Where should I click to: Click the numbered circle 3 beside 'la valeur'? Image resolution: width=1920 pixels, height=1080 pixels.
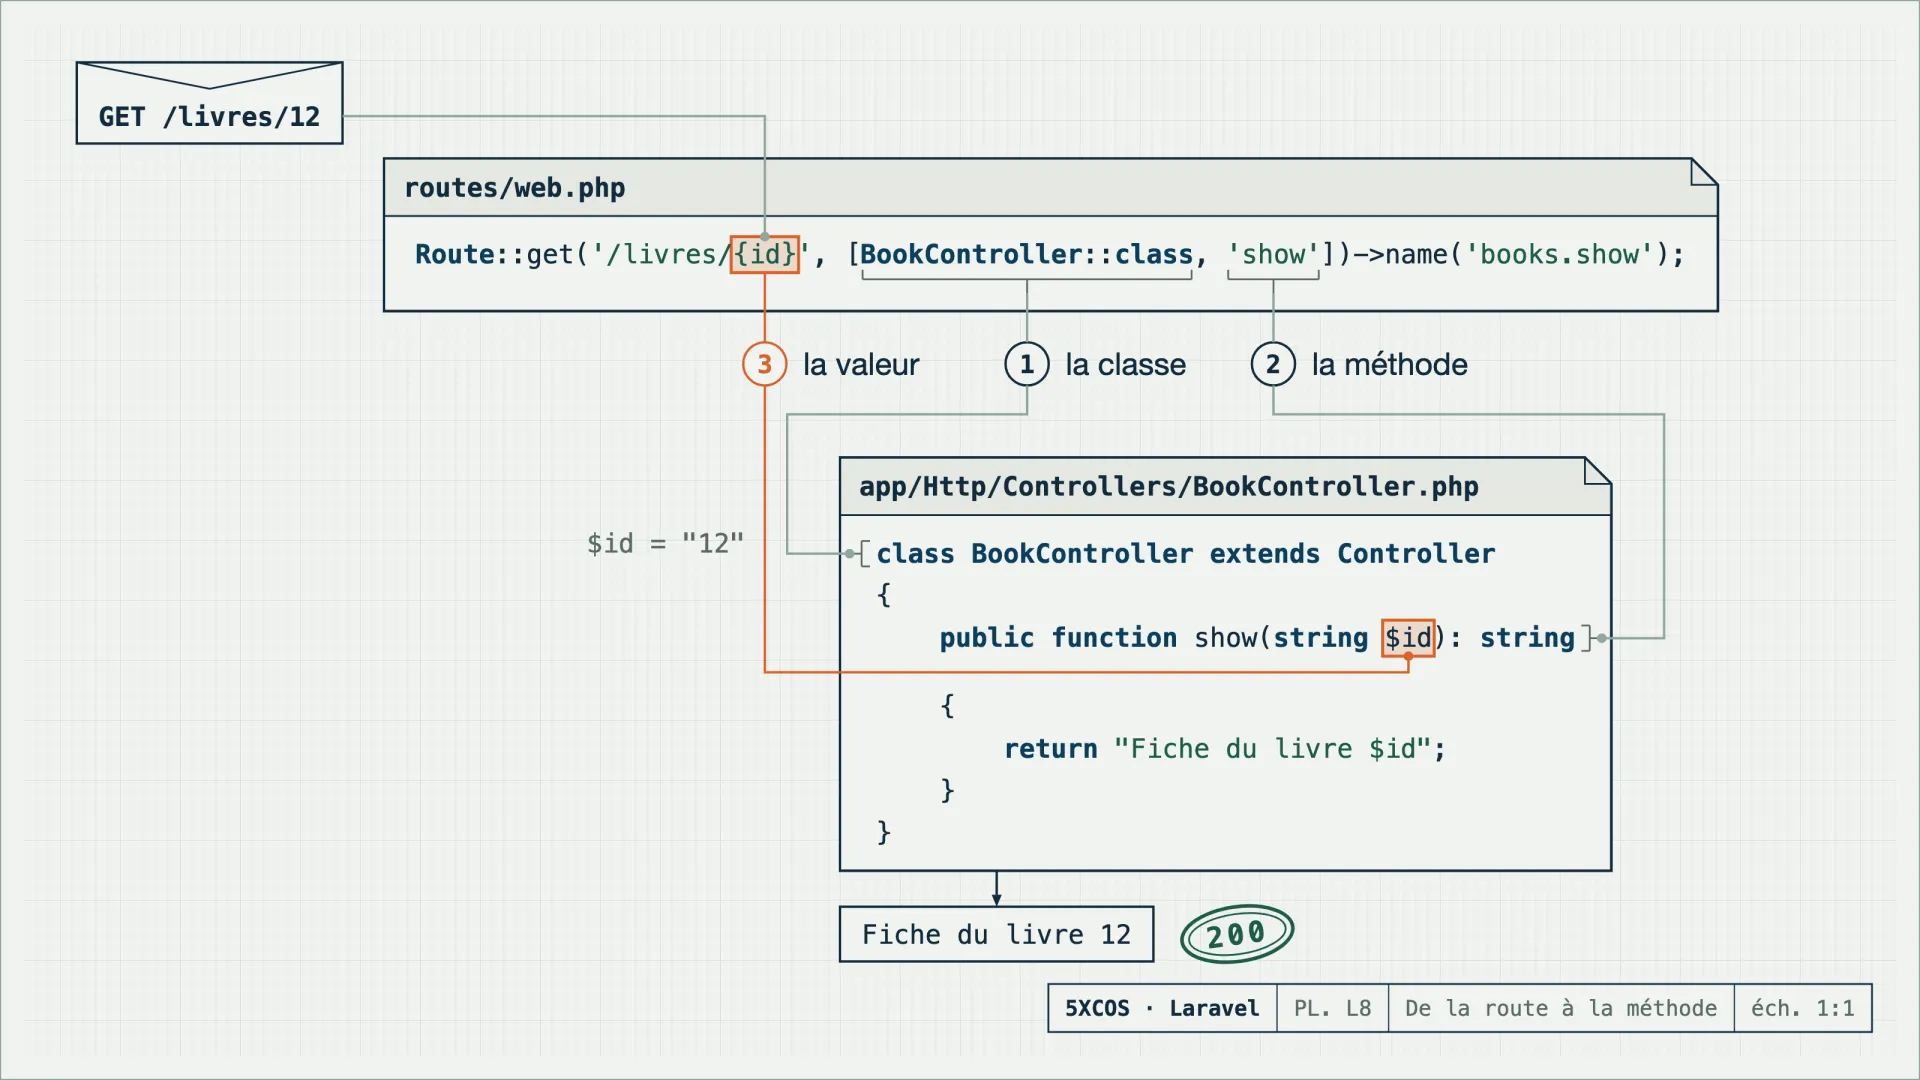coord(765,364)
